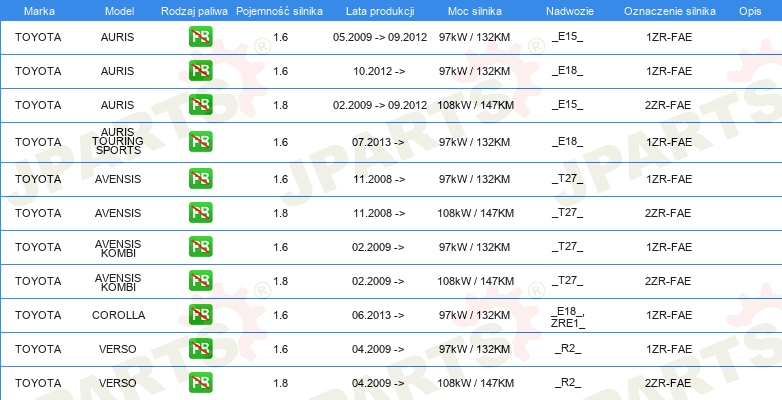Click the _T27_ body code in Avensis 1.8 11.2008 row
This screenshot has width=782, height=400.
568,213
